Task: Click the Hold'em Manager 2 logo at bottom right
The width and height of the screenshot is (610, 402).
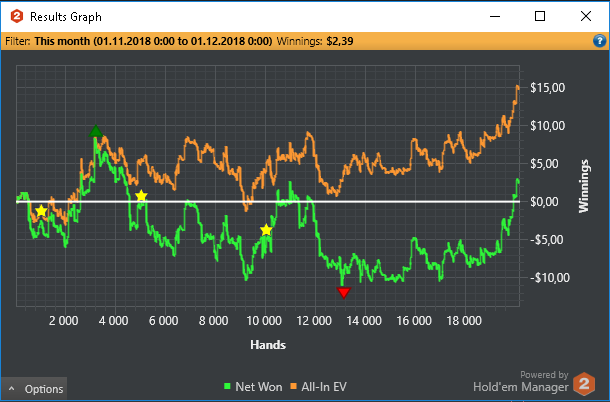Action: coord(584,383)
